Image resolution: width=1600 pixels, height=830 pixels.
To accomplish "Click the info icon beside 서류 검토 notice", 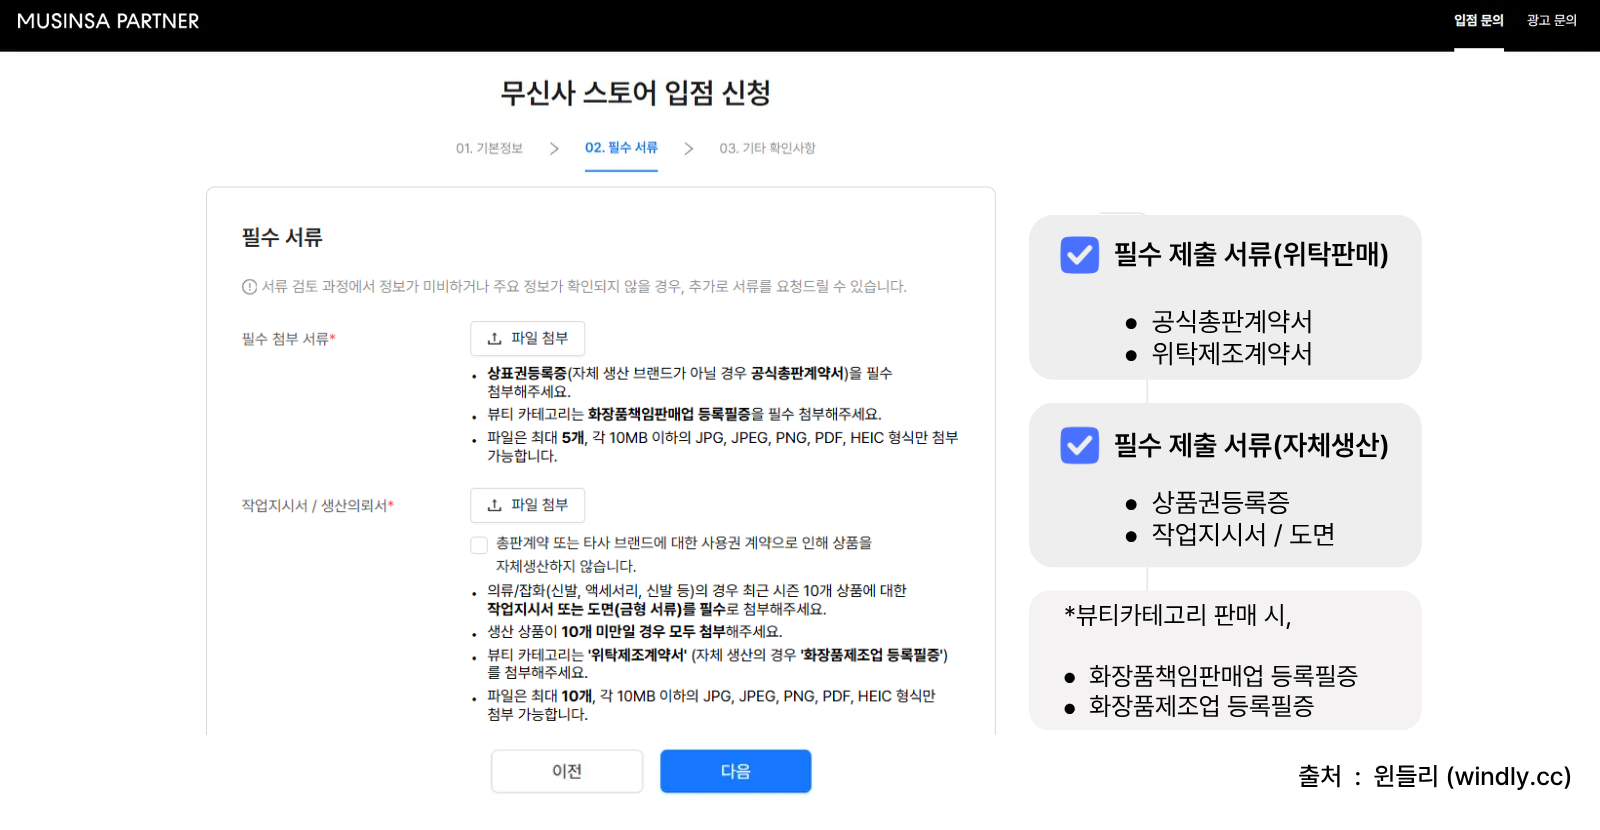I will pyautogui.click(x=249, y=287).
